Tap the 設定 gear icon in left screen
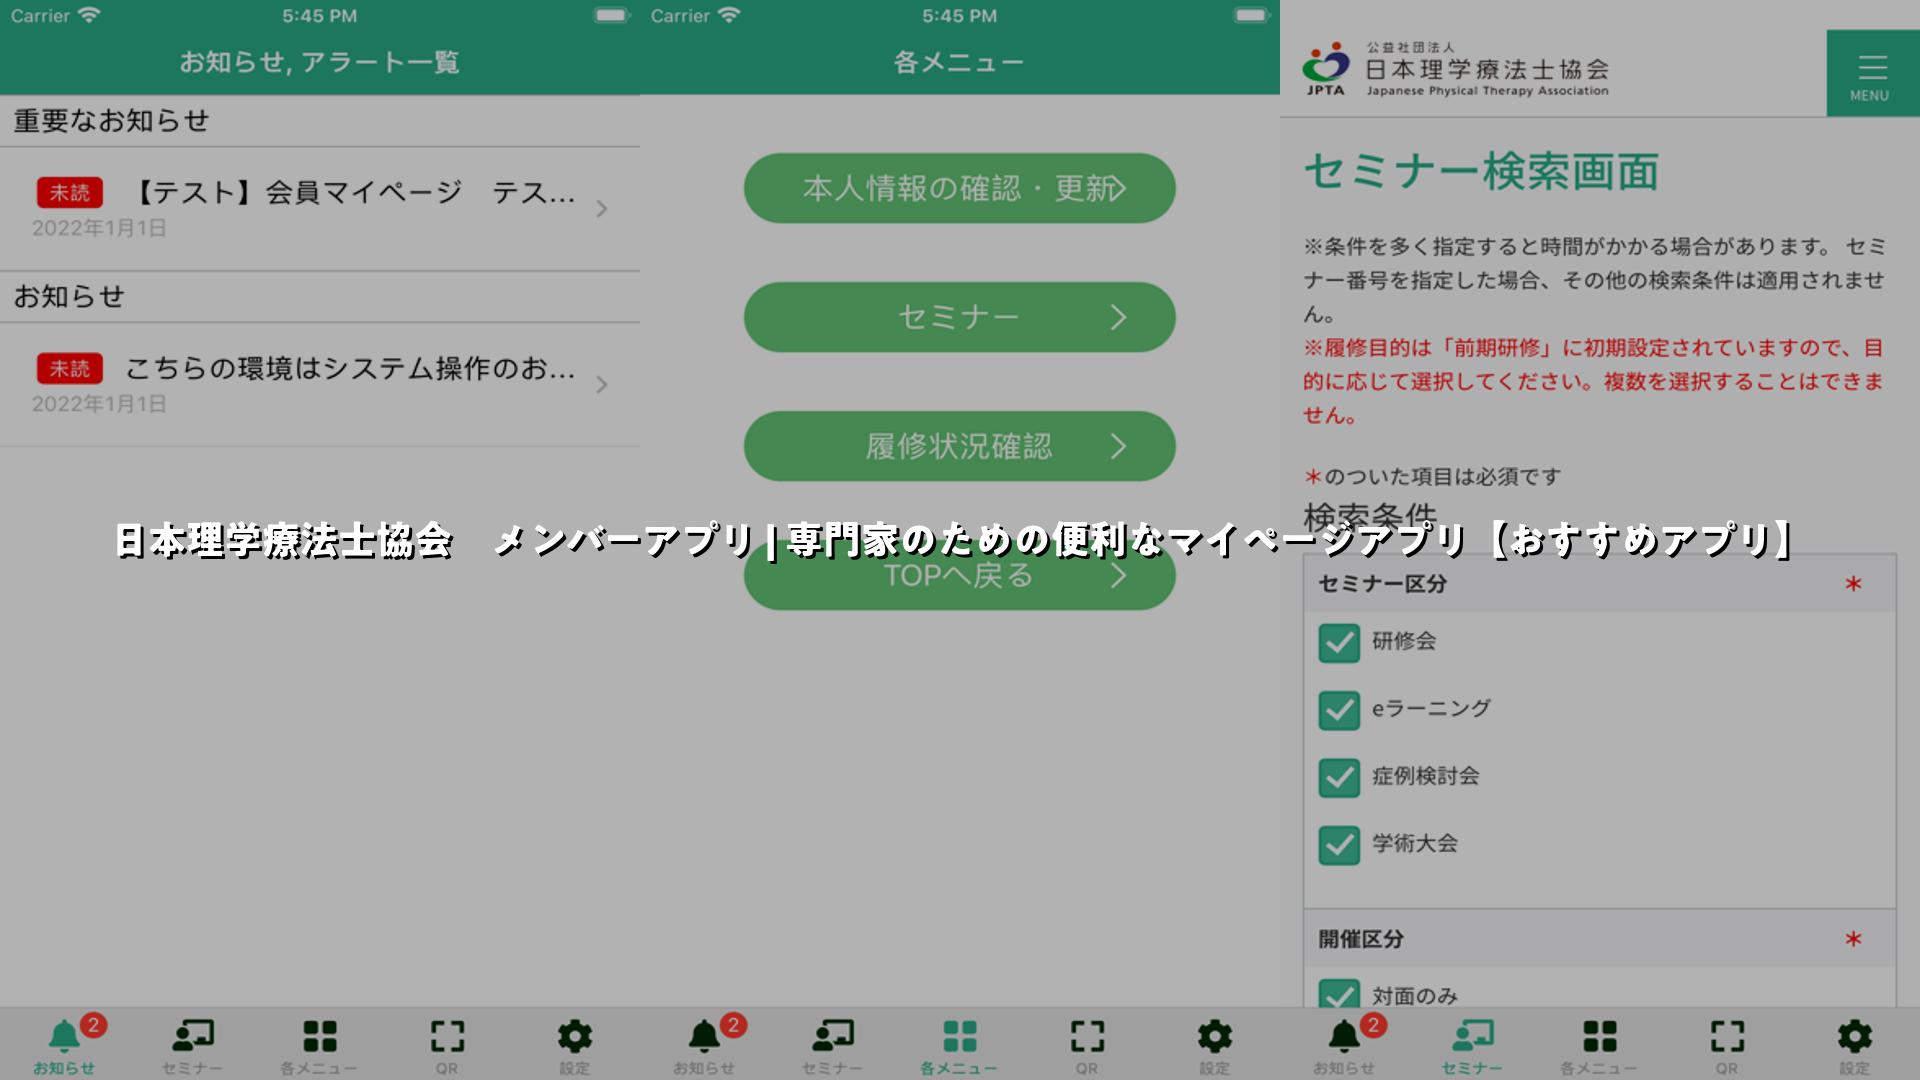This screenshot has width=1920, height=1080. [x=575, y=1036]
